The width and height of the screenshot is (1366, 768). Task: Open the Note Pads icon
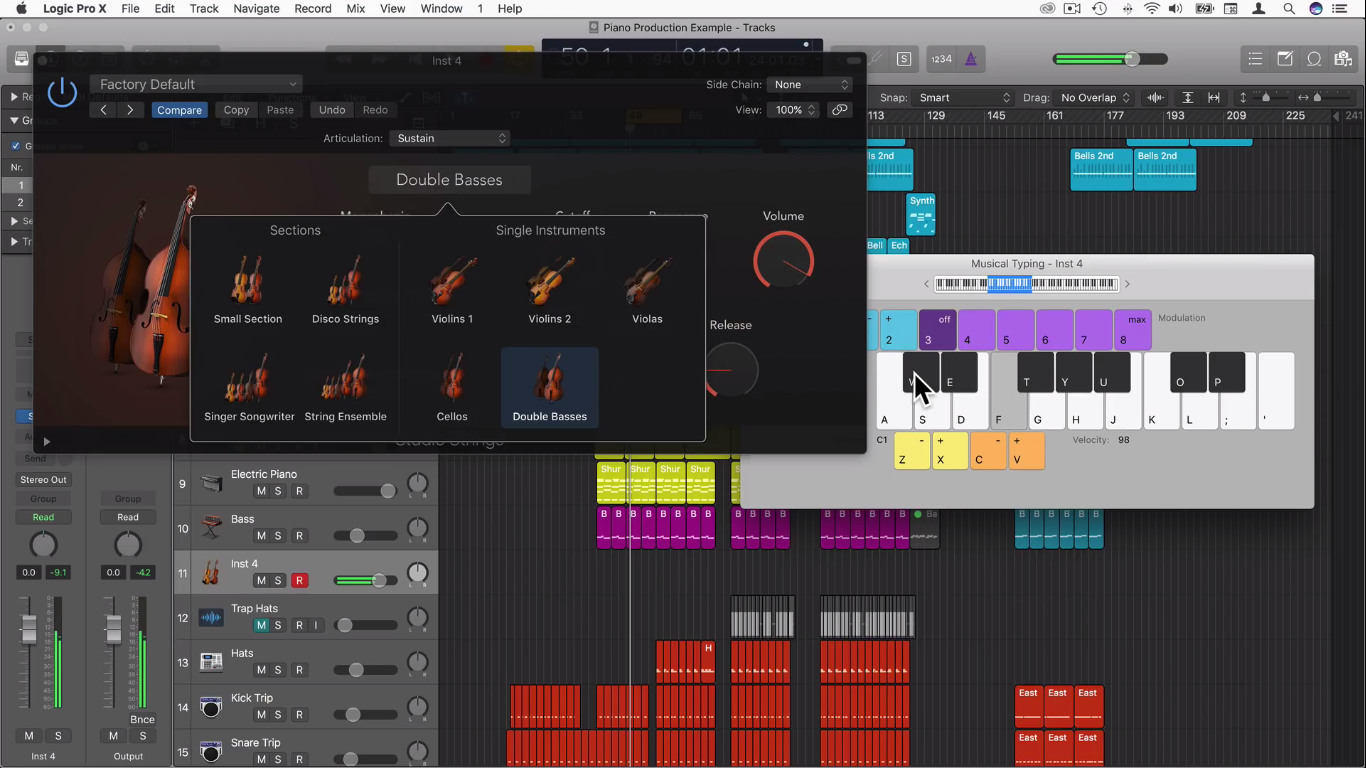(x=1285, y=59)
